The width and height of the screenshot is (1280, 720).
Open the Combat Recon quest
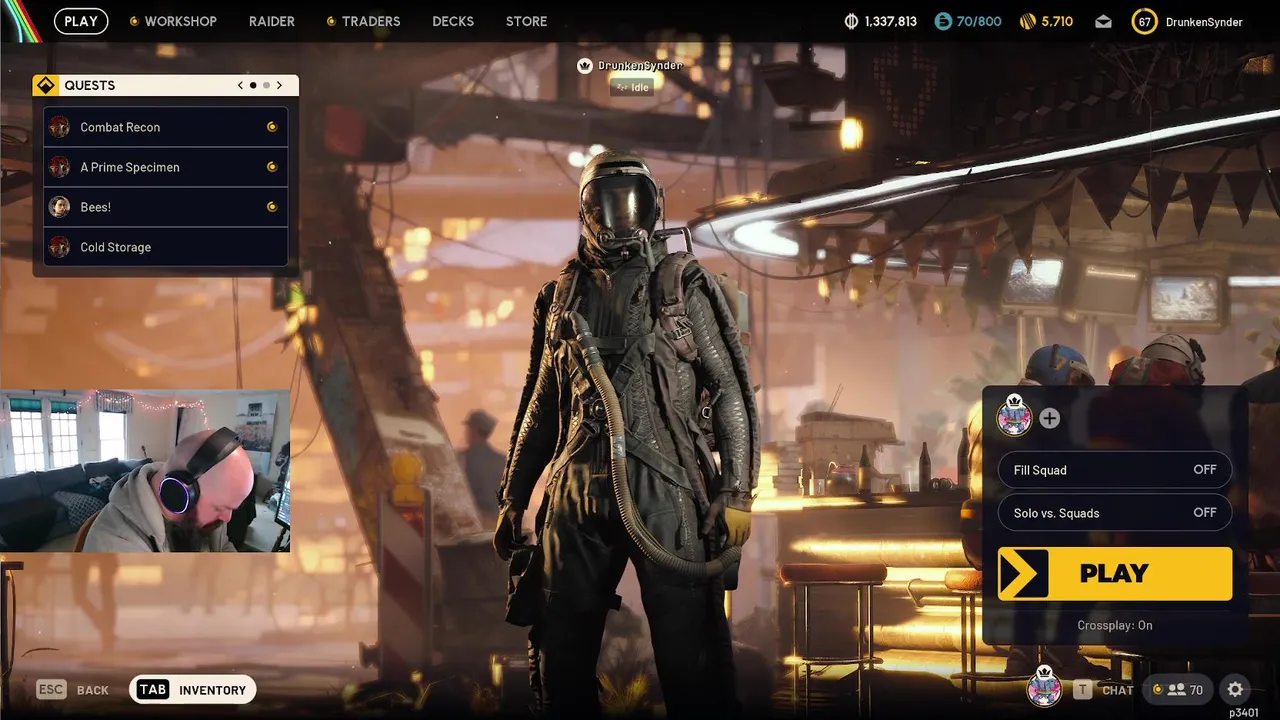[166, 127]
